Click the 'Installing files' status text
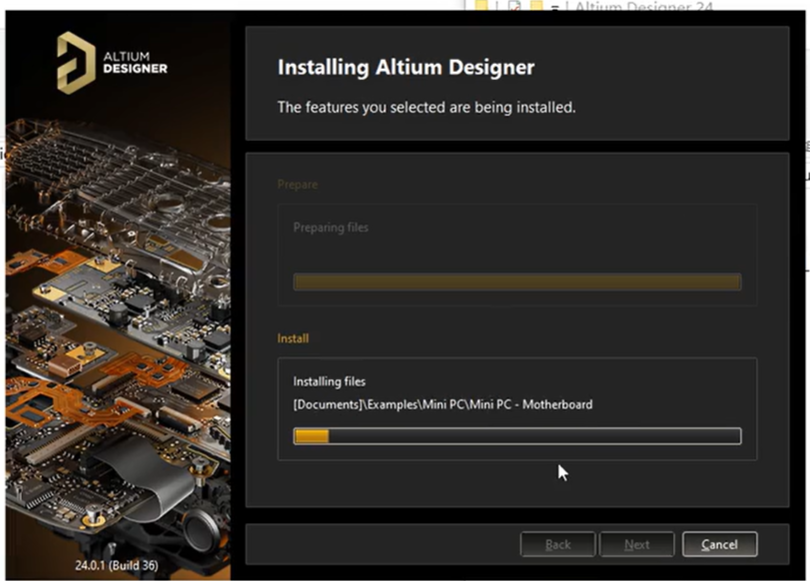Screen dimensions: 810x581 pyautogui.click(x=329, y=381)
